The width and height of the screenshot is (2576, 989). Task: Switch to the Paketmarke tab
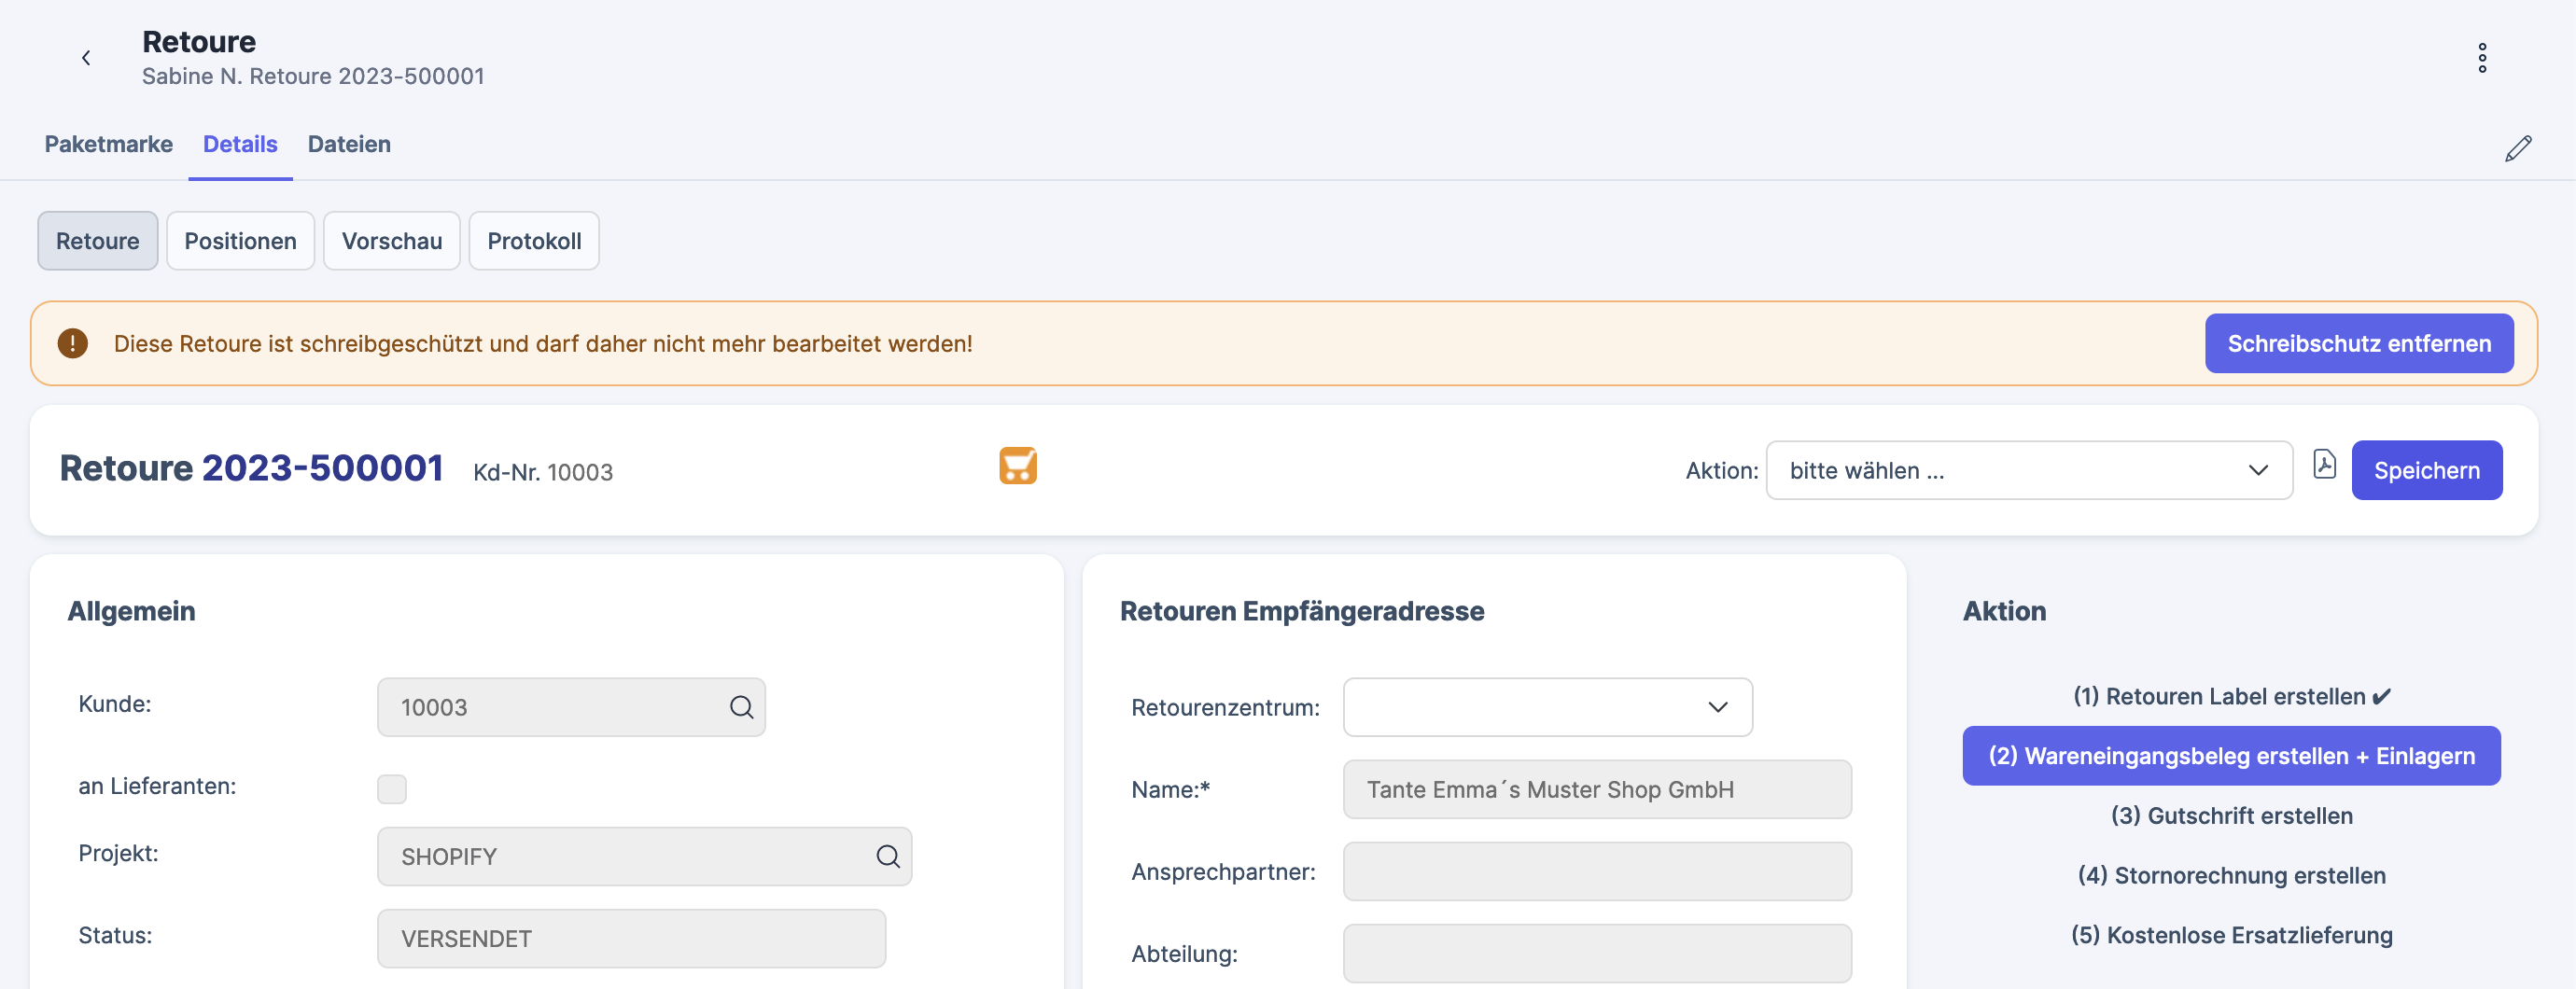coord(109,144)
